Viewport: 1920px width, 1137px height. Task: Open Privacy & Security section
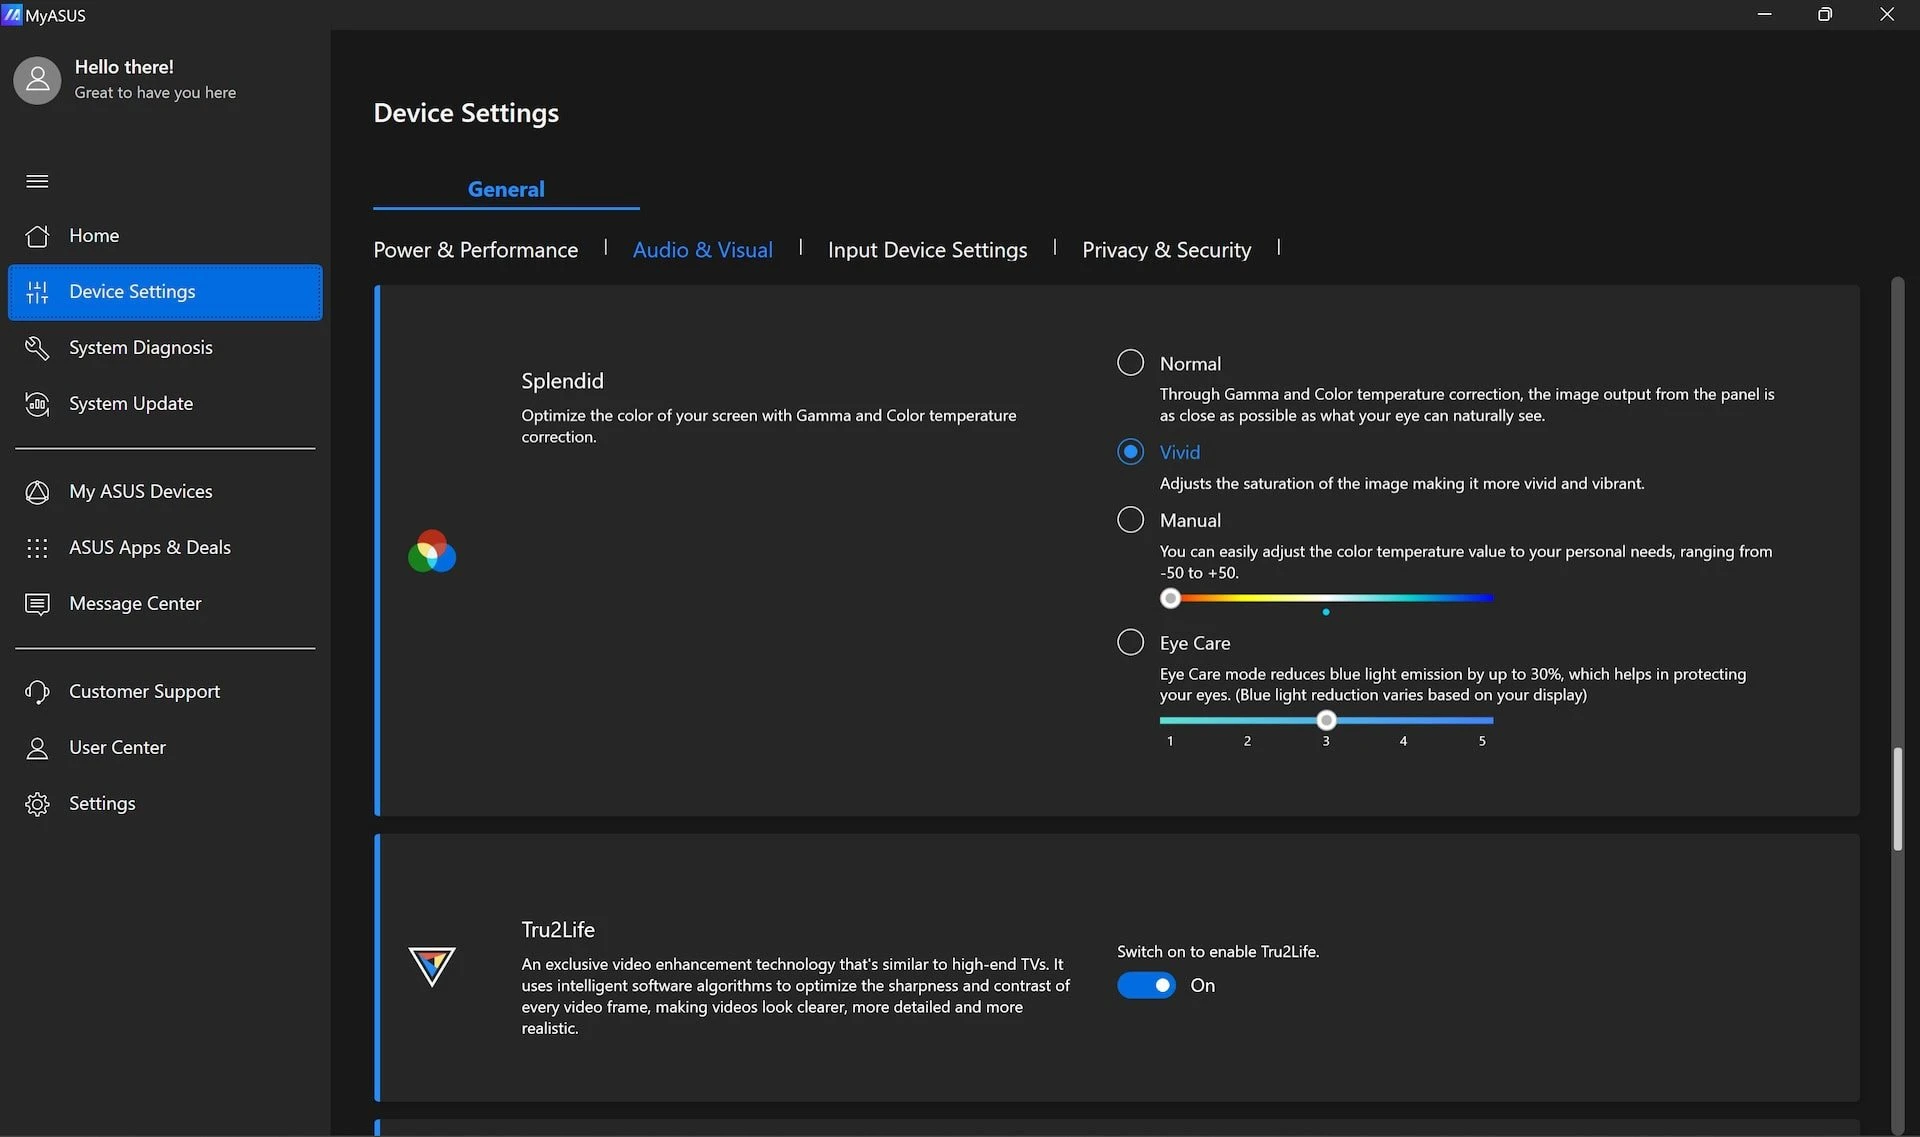coord(1166,250)
